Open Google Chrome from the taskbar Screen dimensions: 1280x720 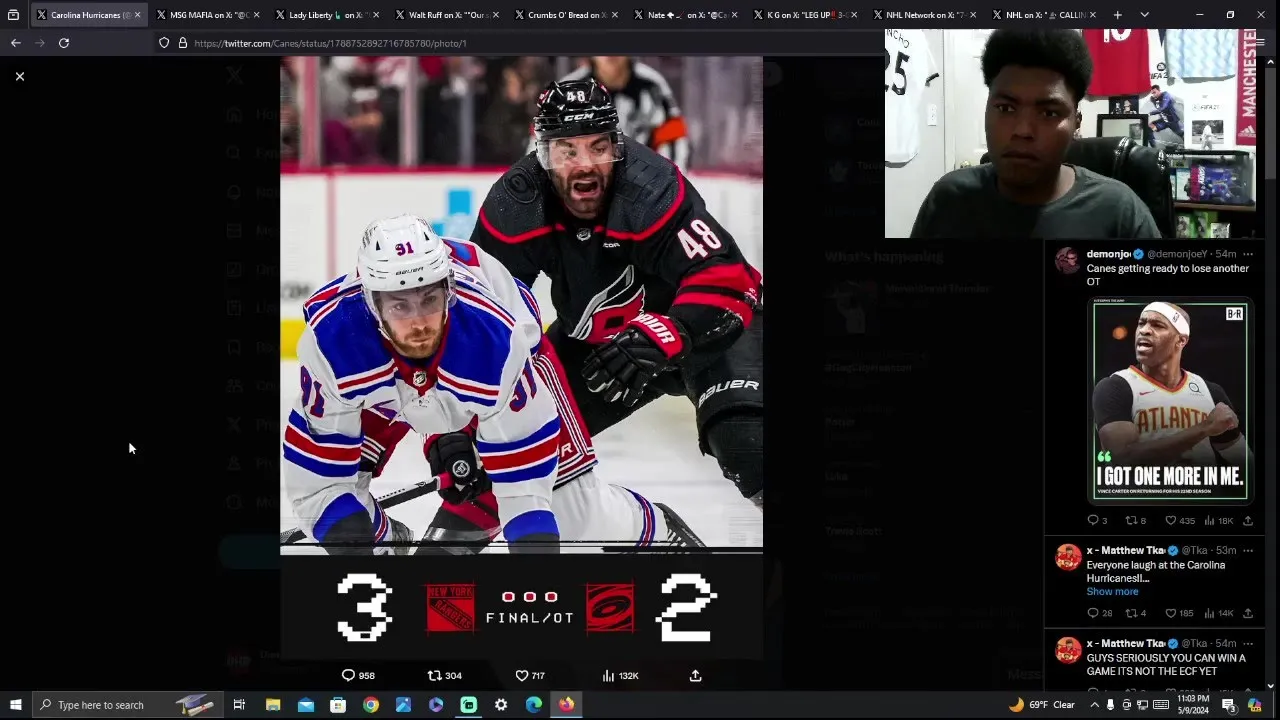(371, 705)
